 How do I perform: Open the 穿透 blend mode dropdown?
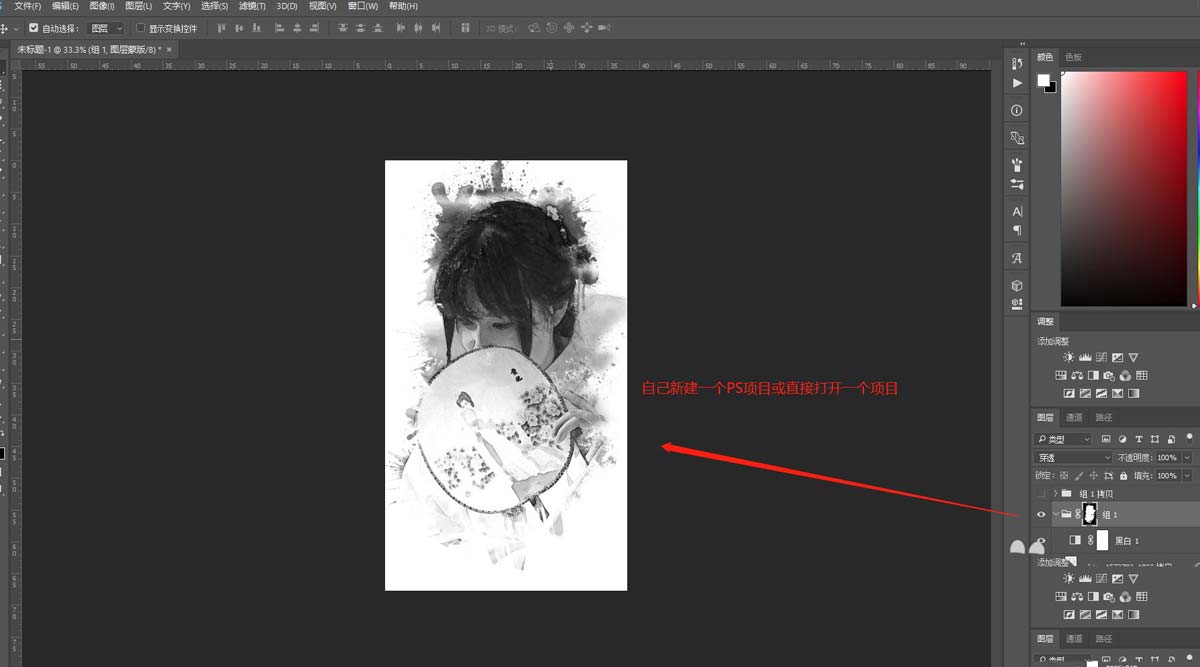pos(1073,457)
